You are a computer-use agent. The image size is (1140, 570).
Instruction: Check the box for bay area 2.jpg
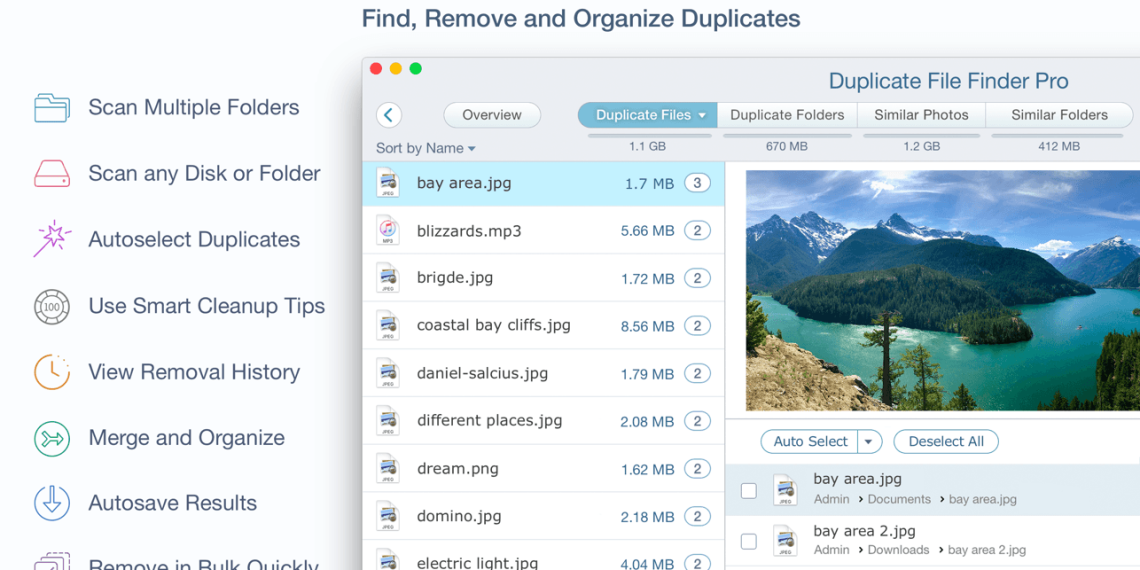(x=748, y=541)
